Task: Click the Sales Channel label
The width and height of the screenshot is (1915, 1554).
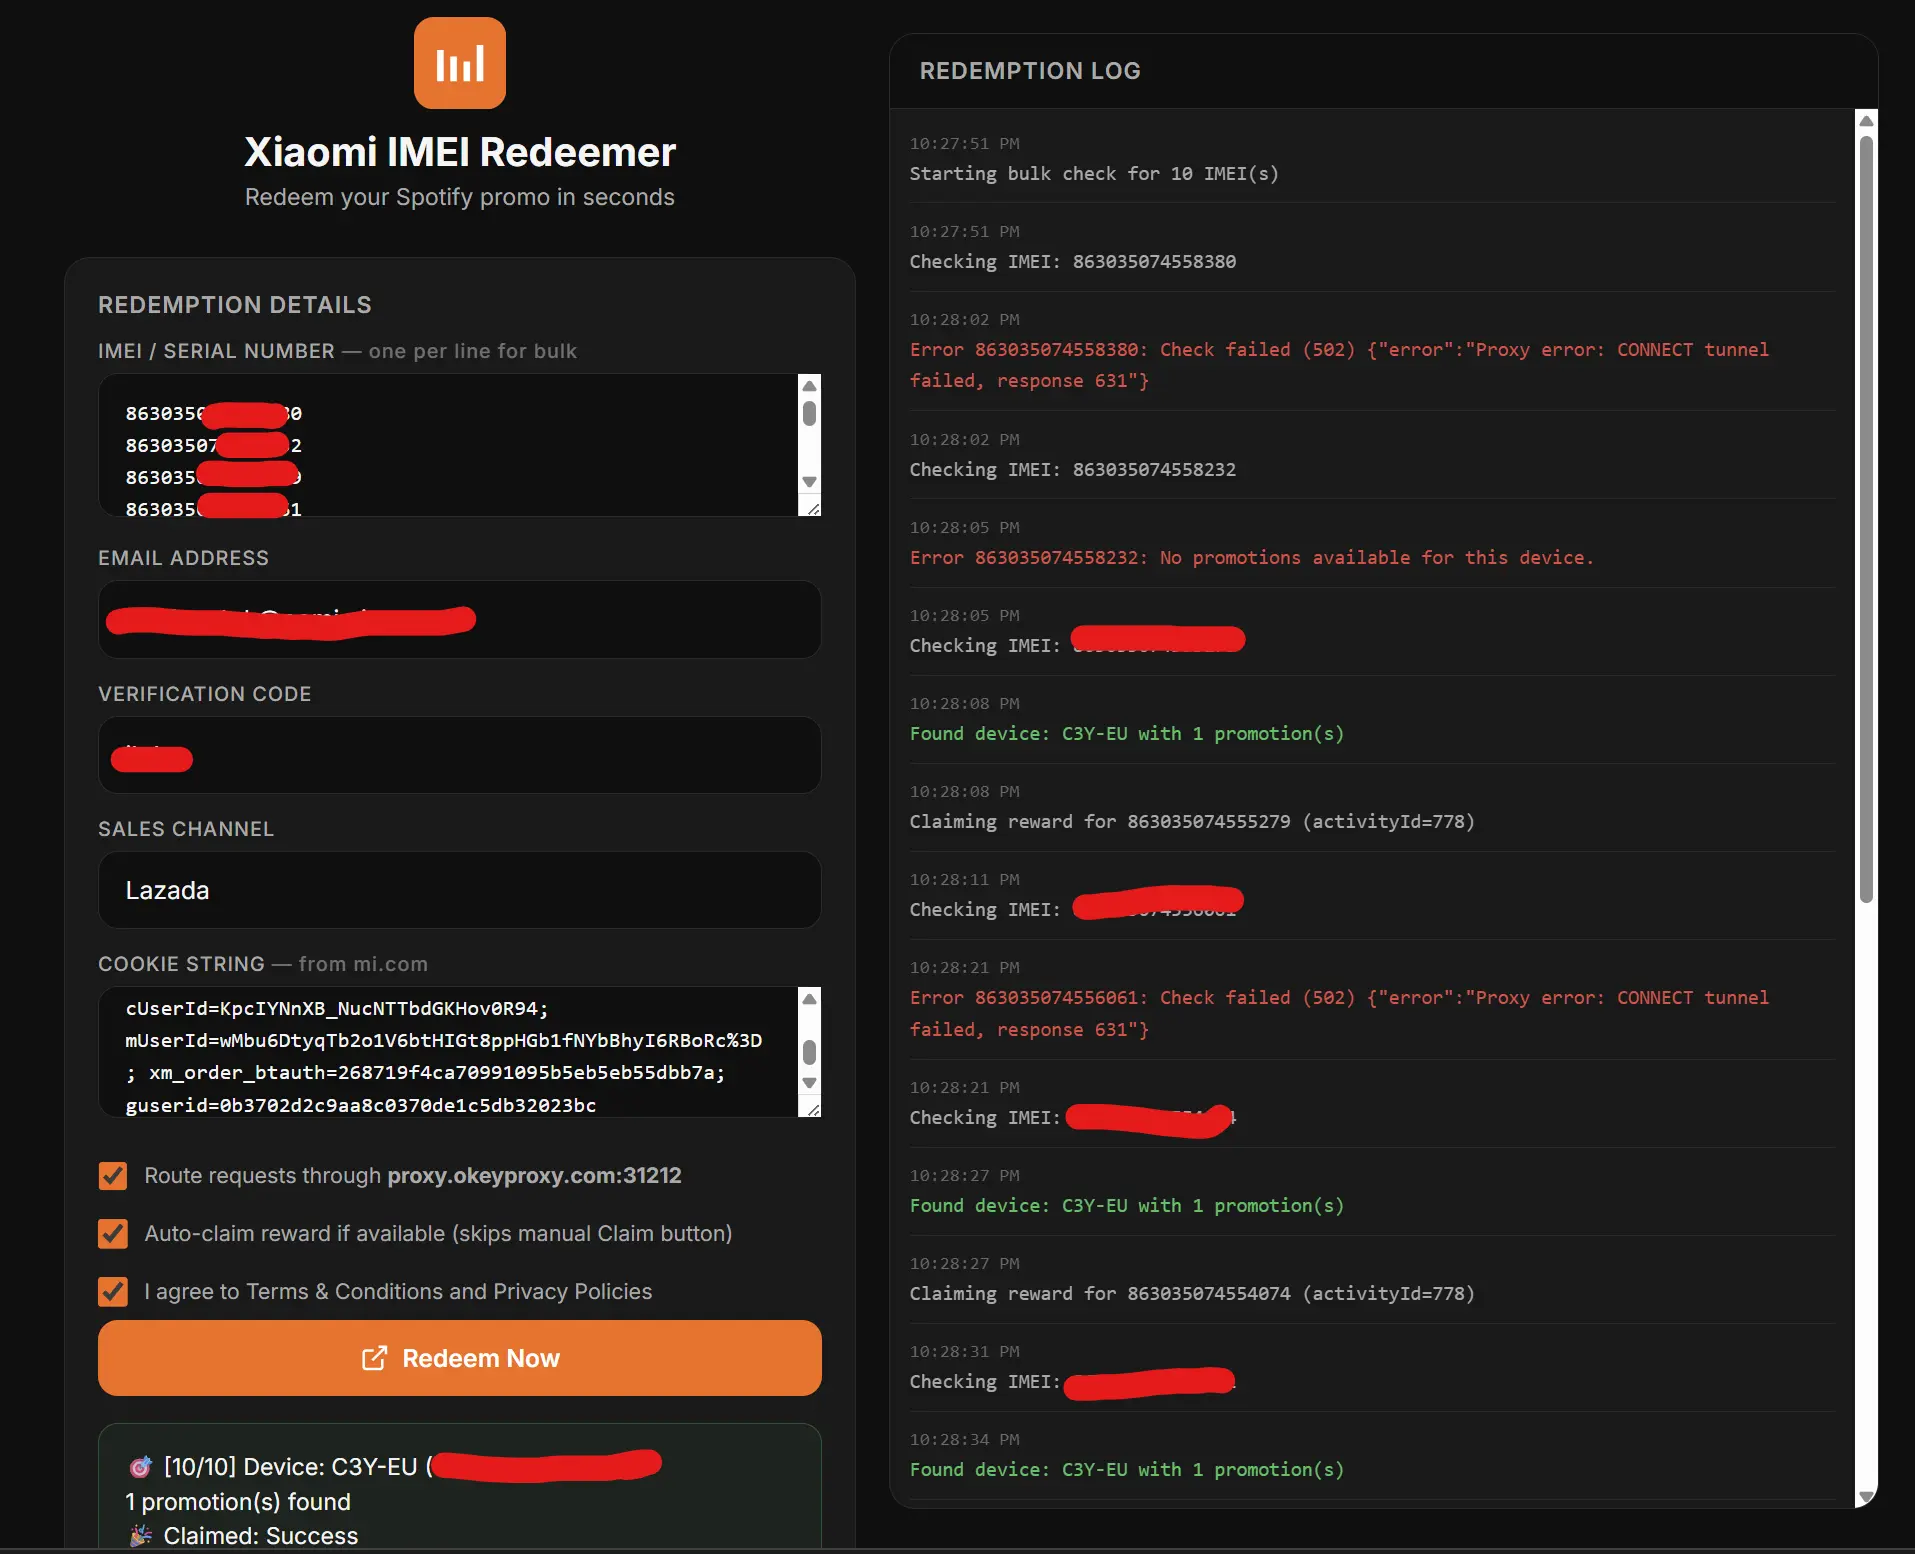Action: [186, 829]
